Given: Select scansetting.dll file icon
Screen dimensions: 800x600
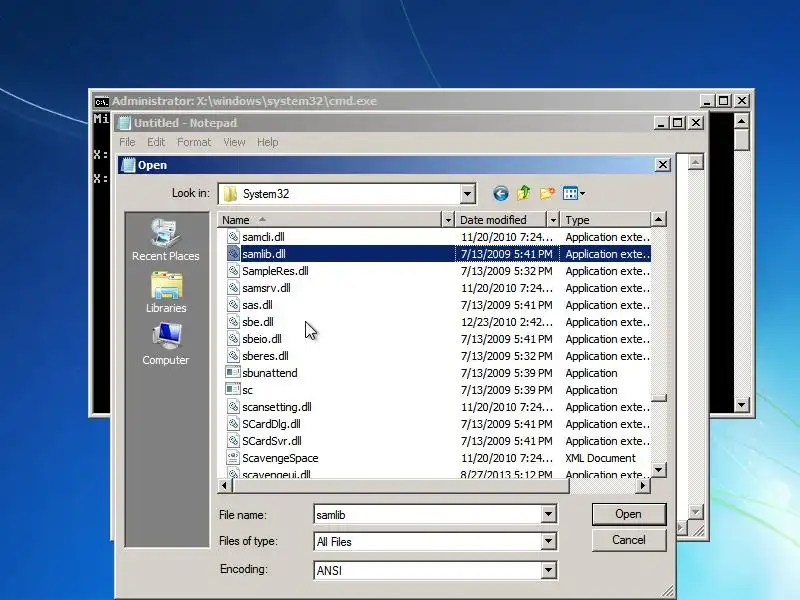Looking at the screenshot, I should 233,407.
